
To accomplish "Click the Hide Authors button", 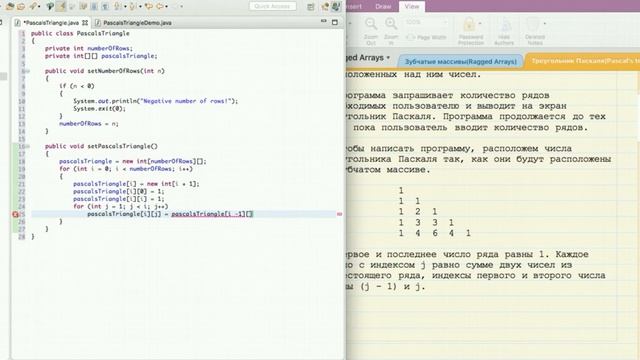I will [504, 31].
